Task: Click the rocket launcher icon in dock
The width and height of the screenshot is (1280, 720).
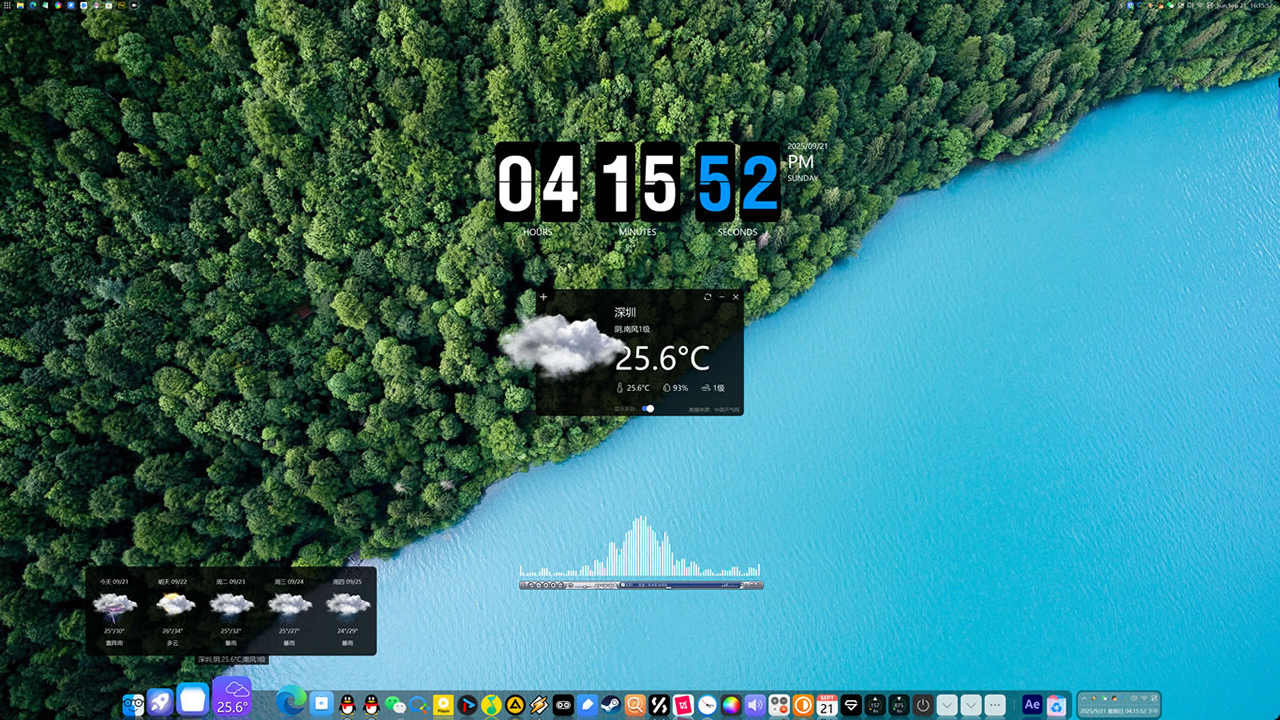Action: [160, 703]
